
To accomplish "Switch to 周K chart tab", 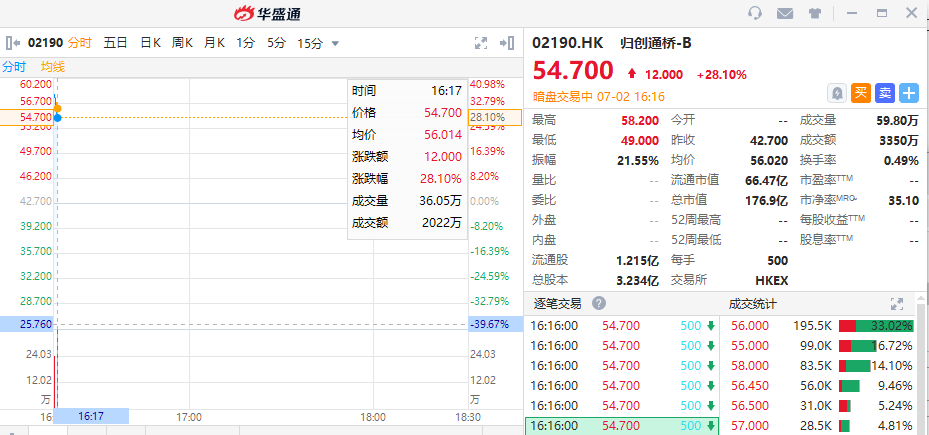I will tap(182, 43).
